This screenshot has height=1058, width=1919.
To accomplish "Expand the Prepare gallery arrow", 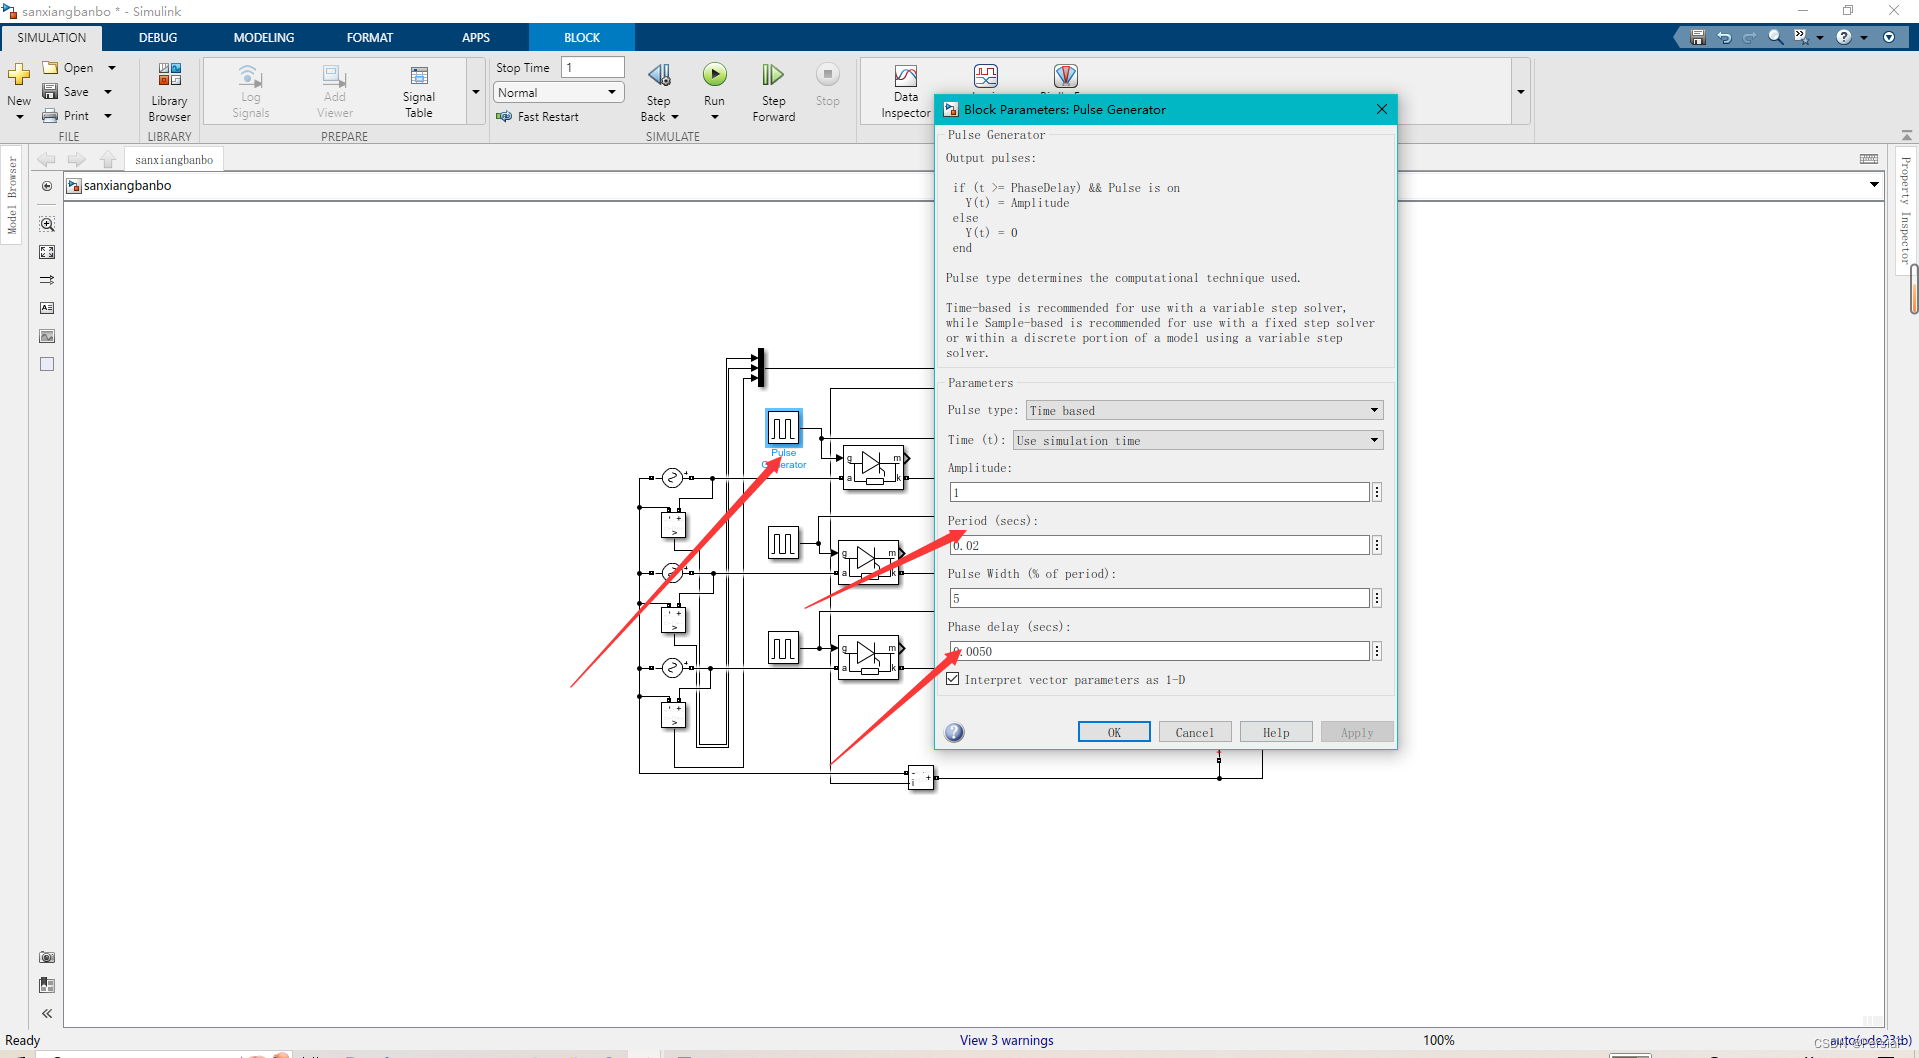I will [476, 91].
